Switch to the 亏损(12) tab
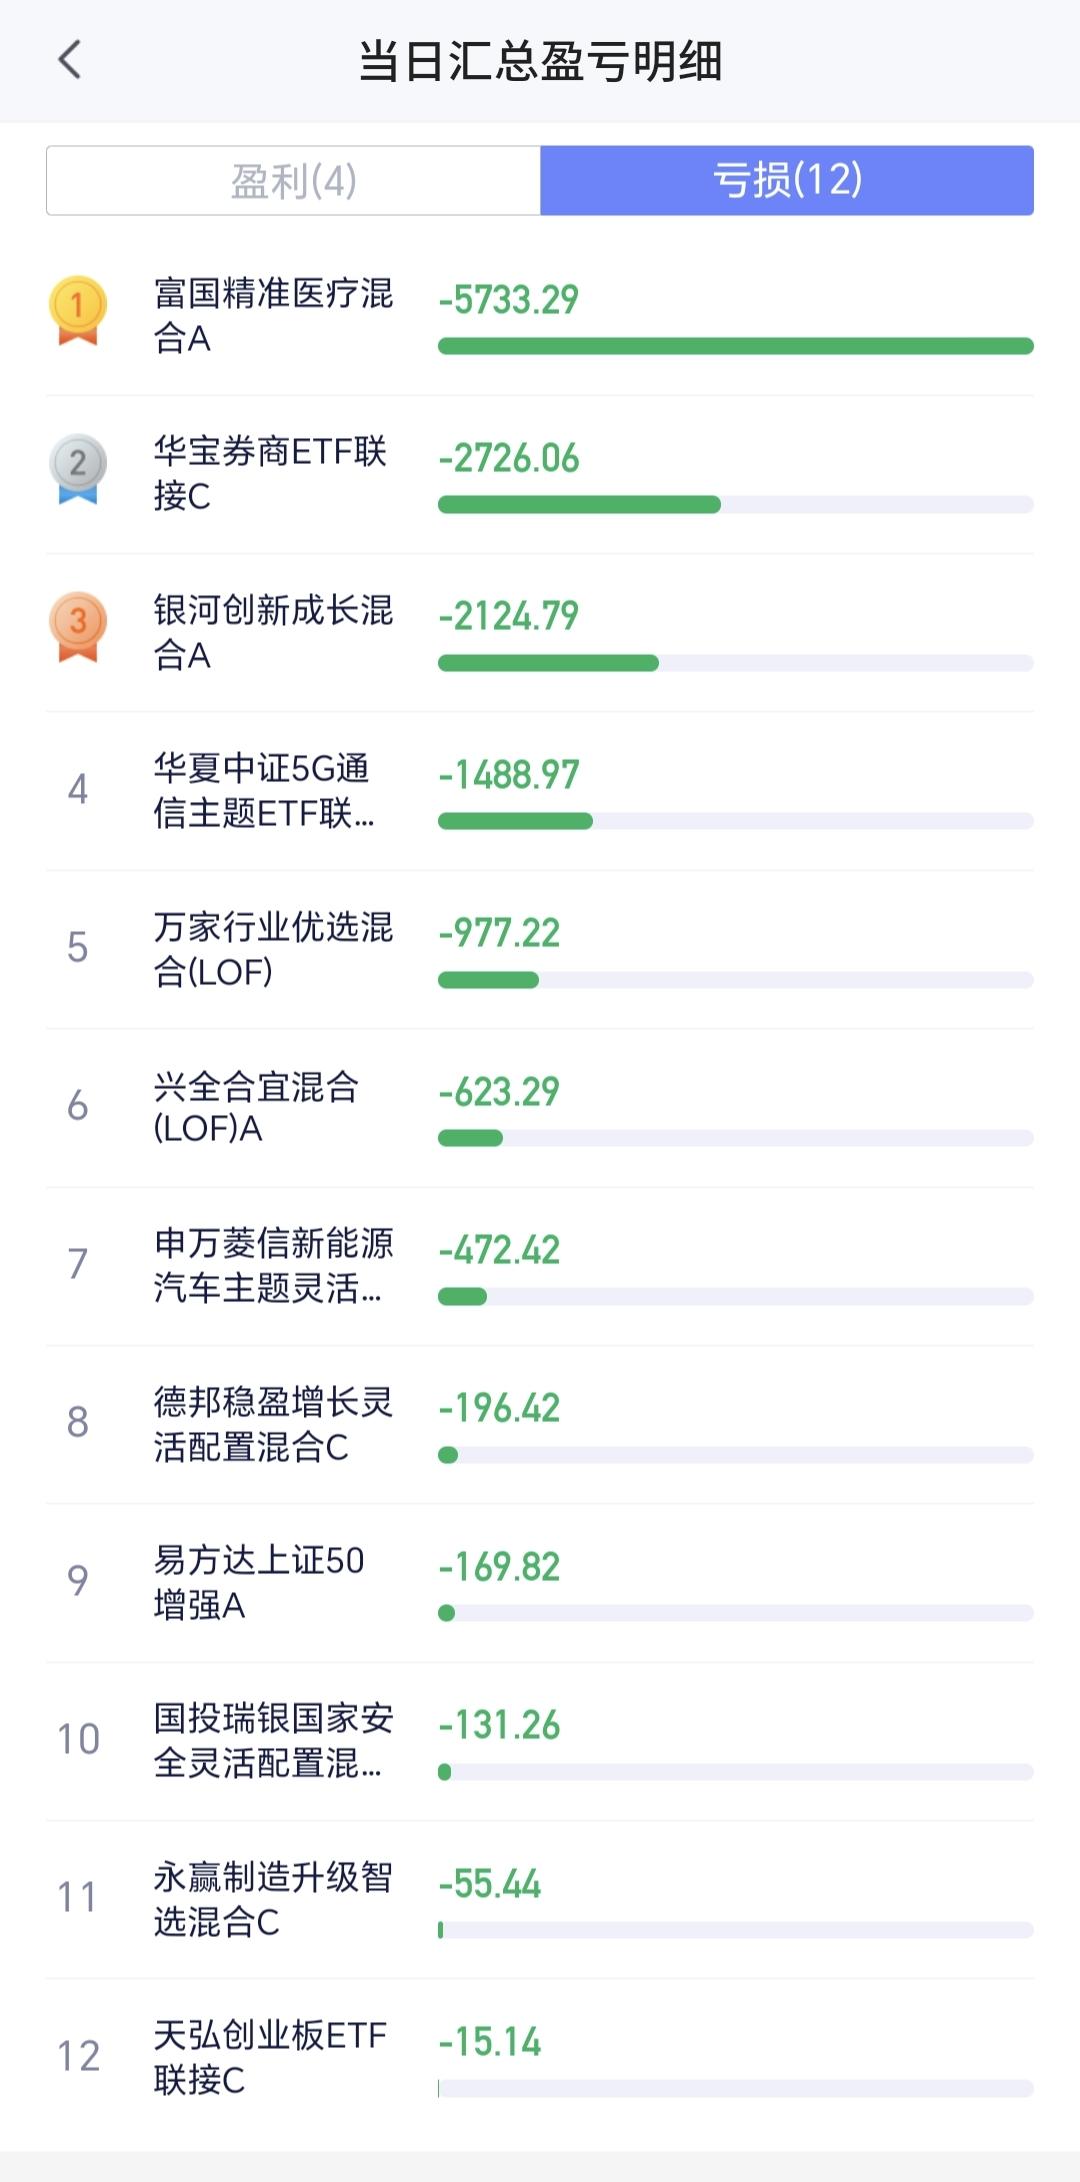This screenshot has height=2182, width=1080. (787, 181)
